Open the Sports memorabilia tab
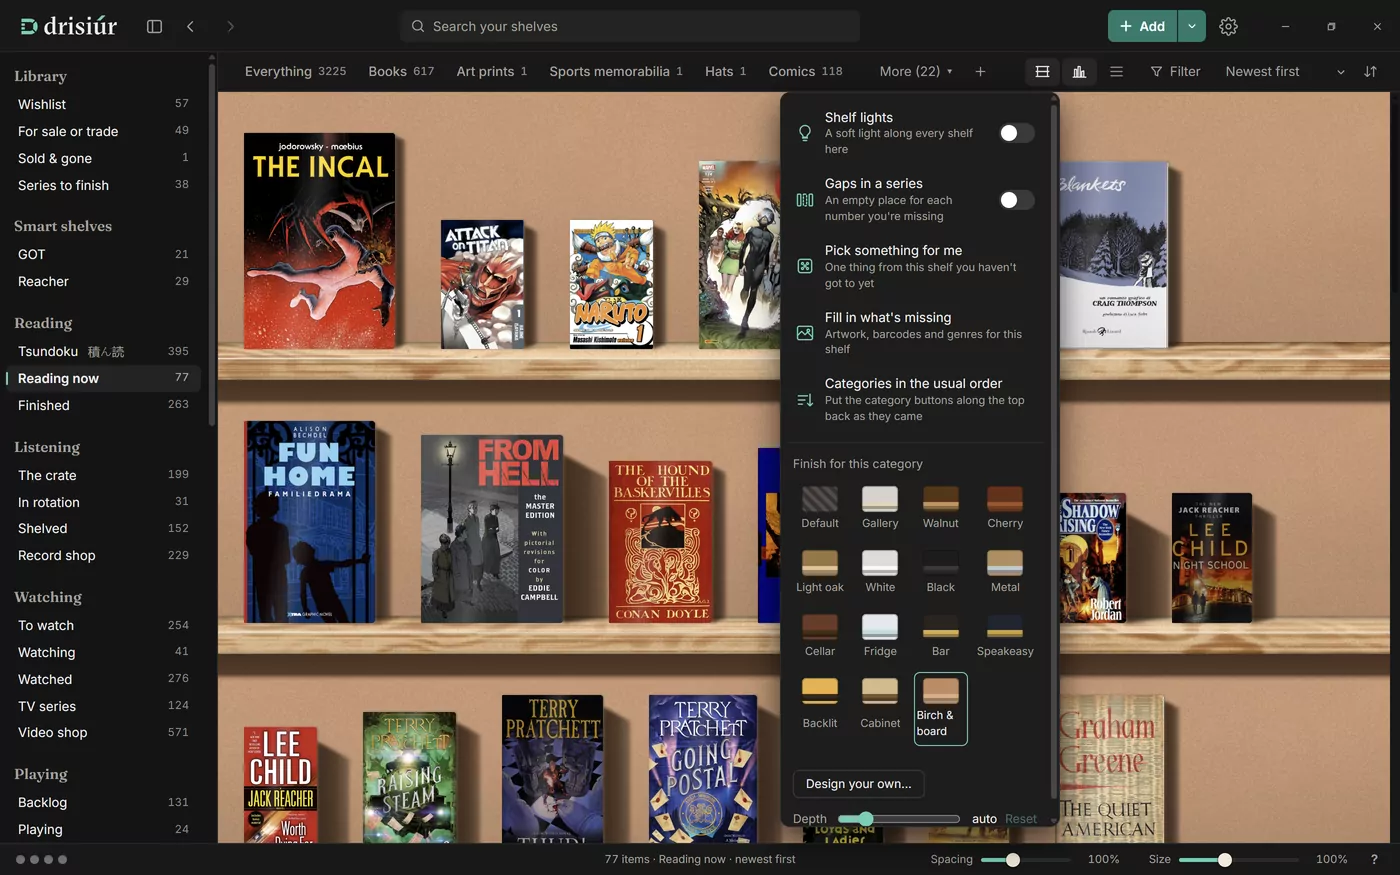Screen dimensions: 1400x875 [616, 71]
